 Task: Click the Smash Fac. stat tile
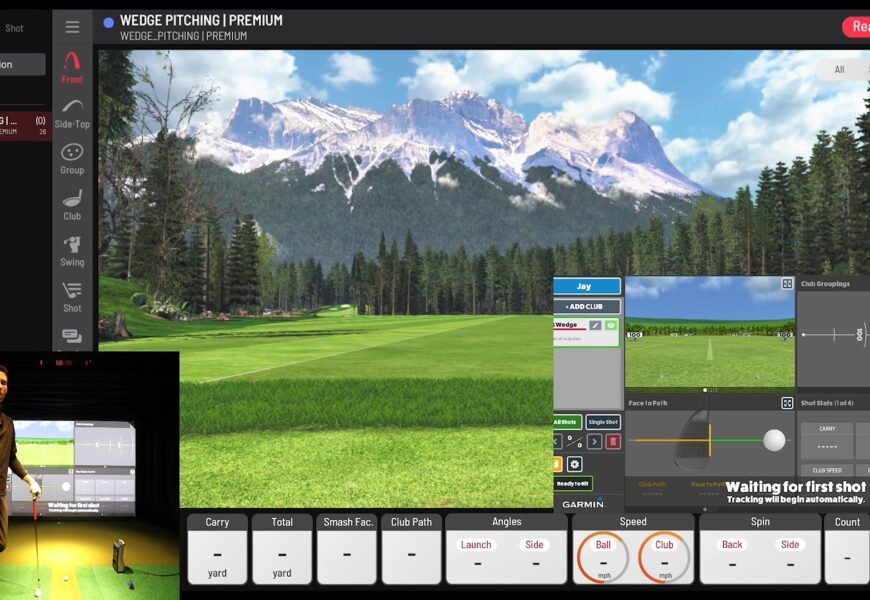pyautogui.click(x=347, y=549)
